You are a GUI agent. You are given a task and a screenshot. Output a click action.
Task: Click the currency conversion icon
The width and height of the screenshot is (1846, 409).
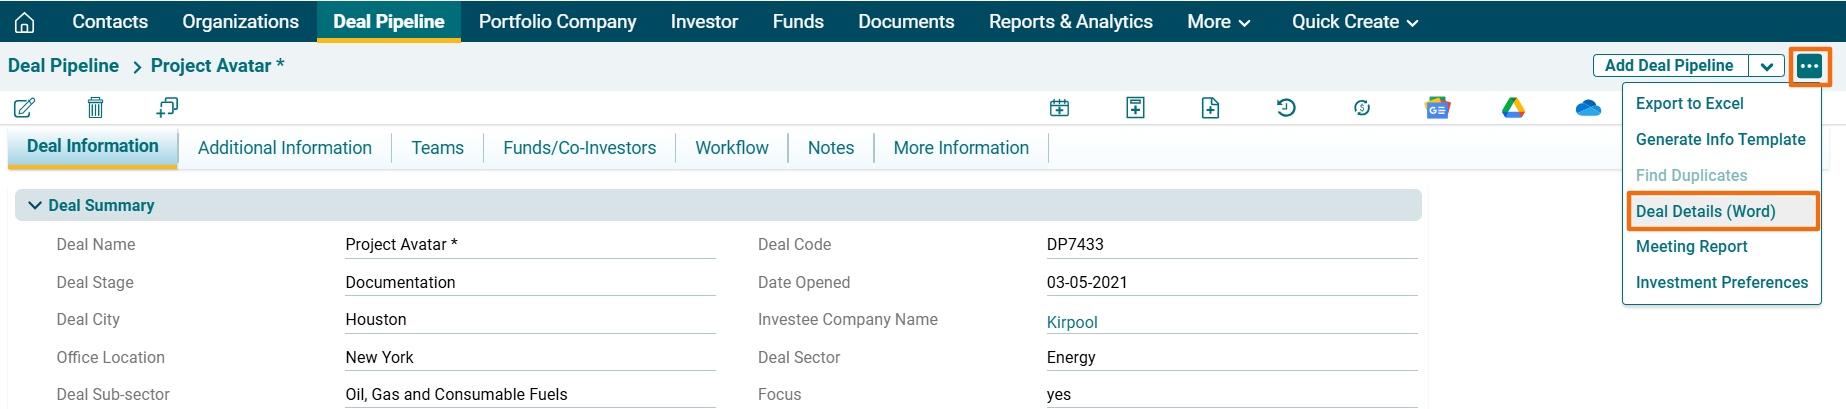point(1361,108)
